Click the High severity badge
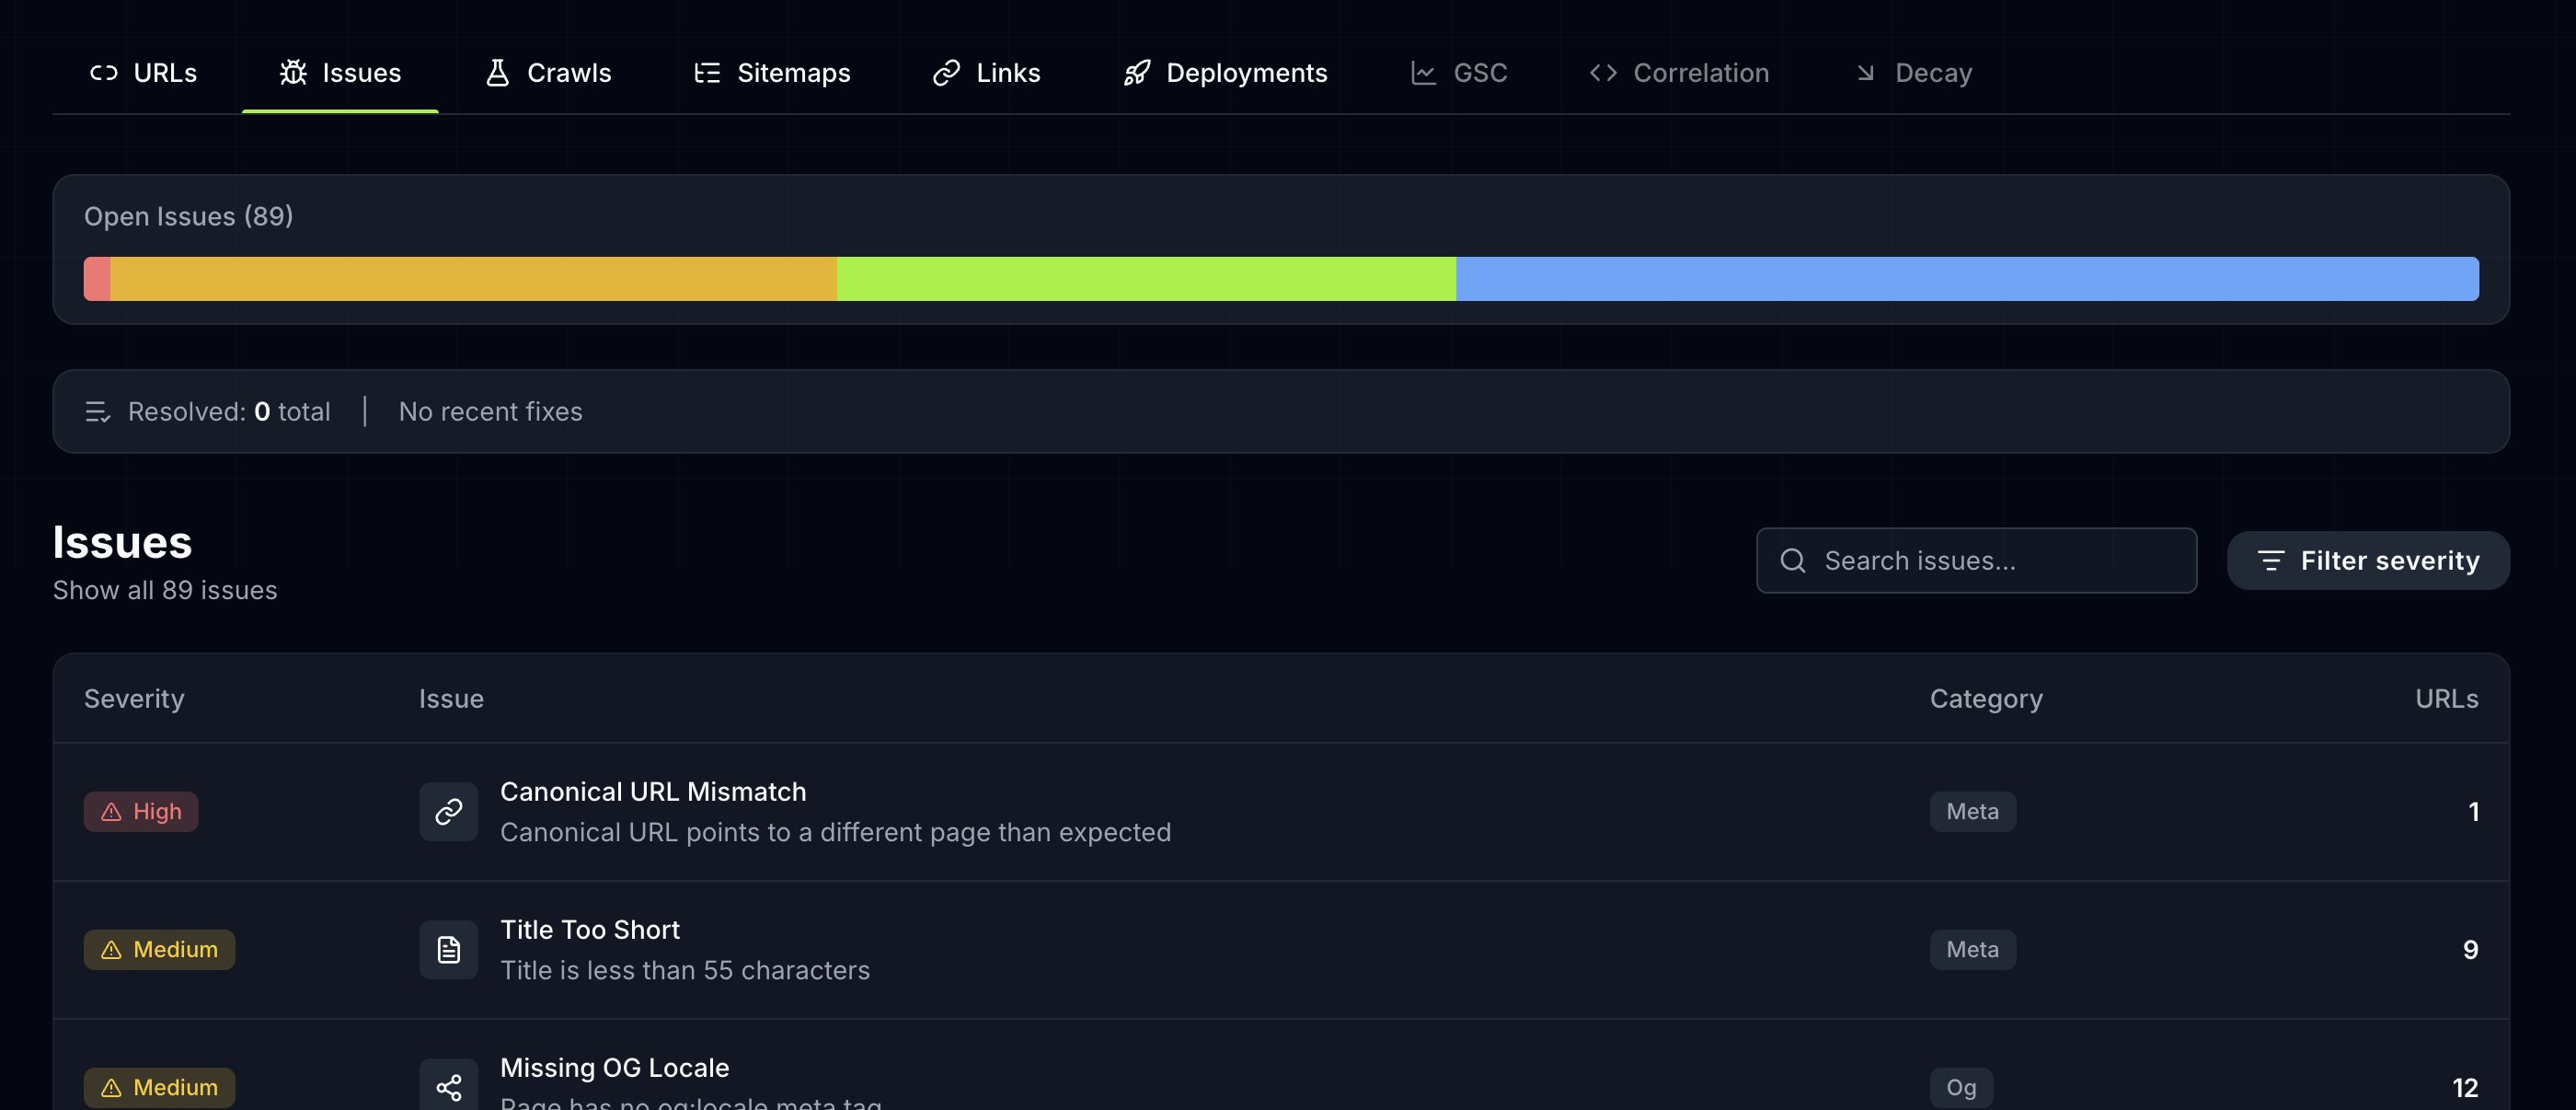The height and width of the screenshot is (1110, 2576). (x=141, y=811)
